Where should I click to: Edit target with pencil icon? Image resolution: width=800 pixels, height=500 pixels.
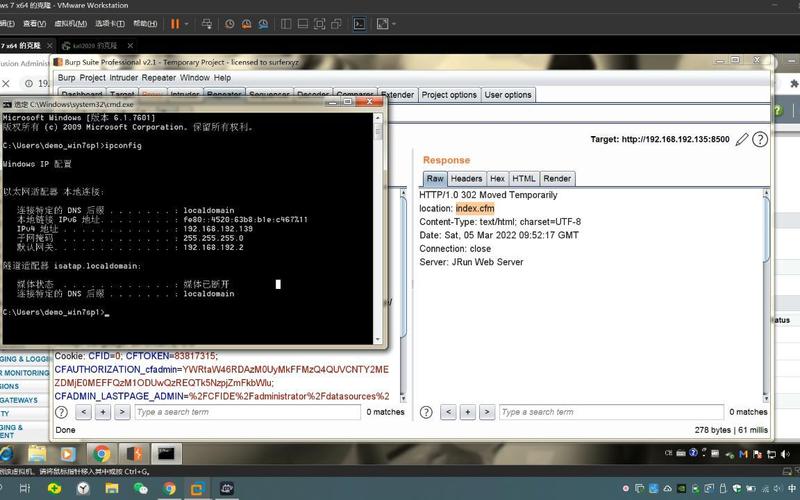[742, 139]
